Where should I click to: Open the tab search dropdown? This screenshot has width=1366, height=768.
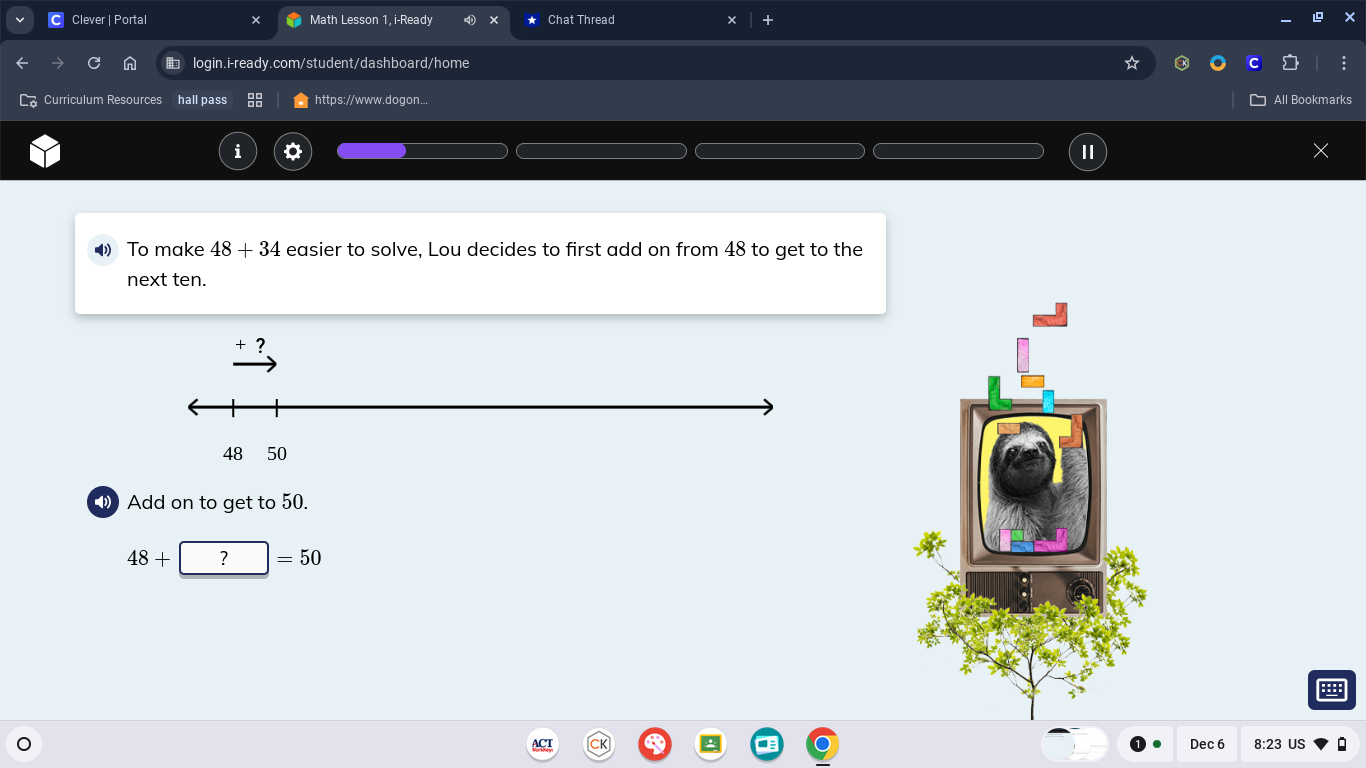click(x=19, y=19)
